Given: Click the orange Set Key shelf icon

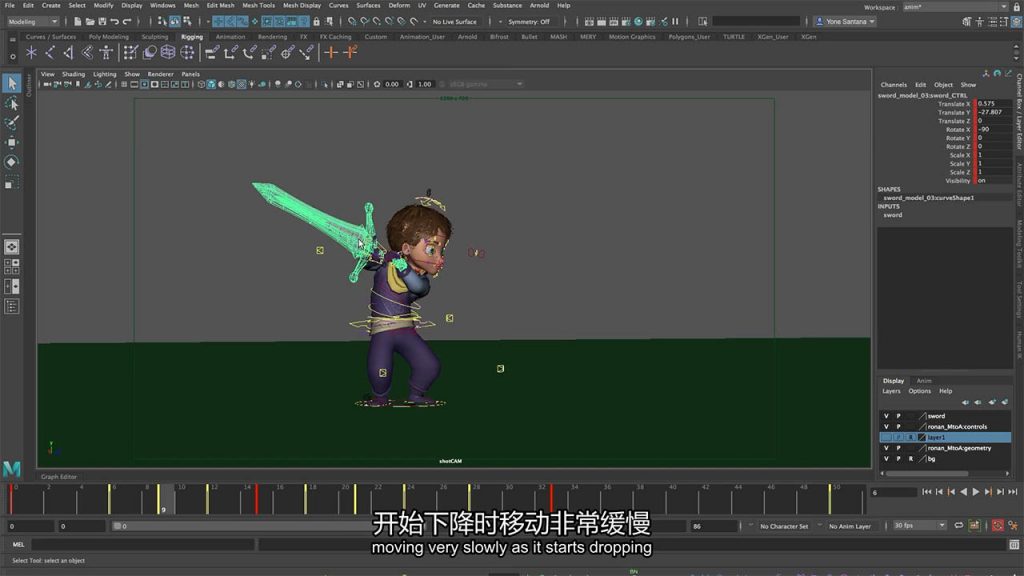Looking at the screenshot, I should 331,52.
